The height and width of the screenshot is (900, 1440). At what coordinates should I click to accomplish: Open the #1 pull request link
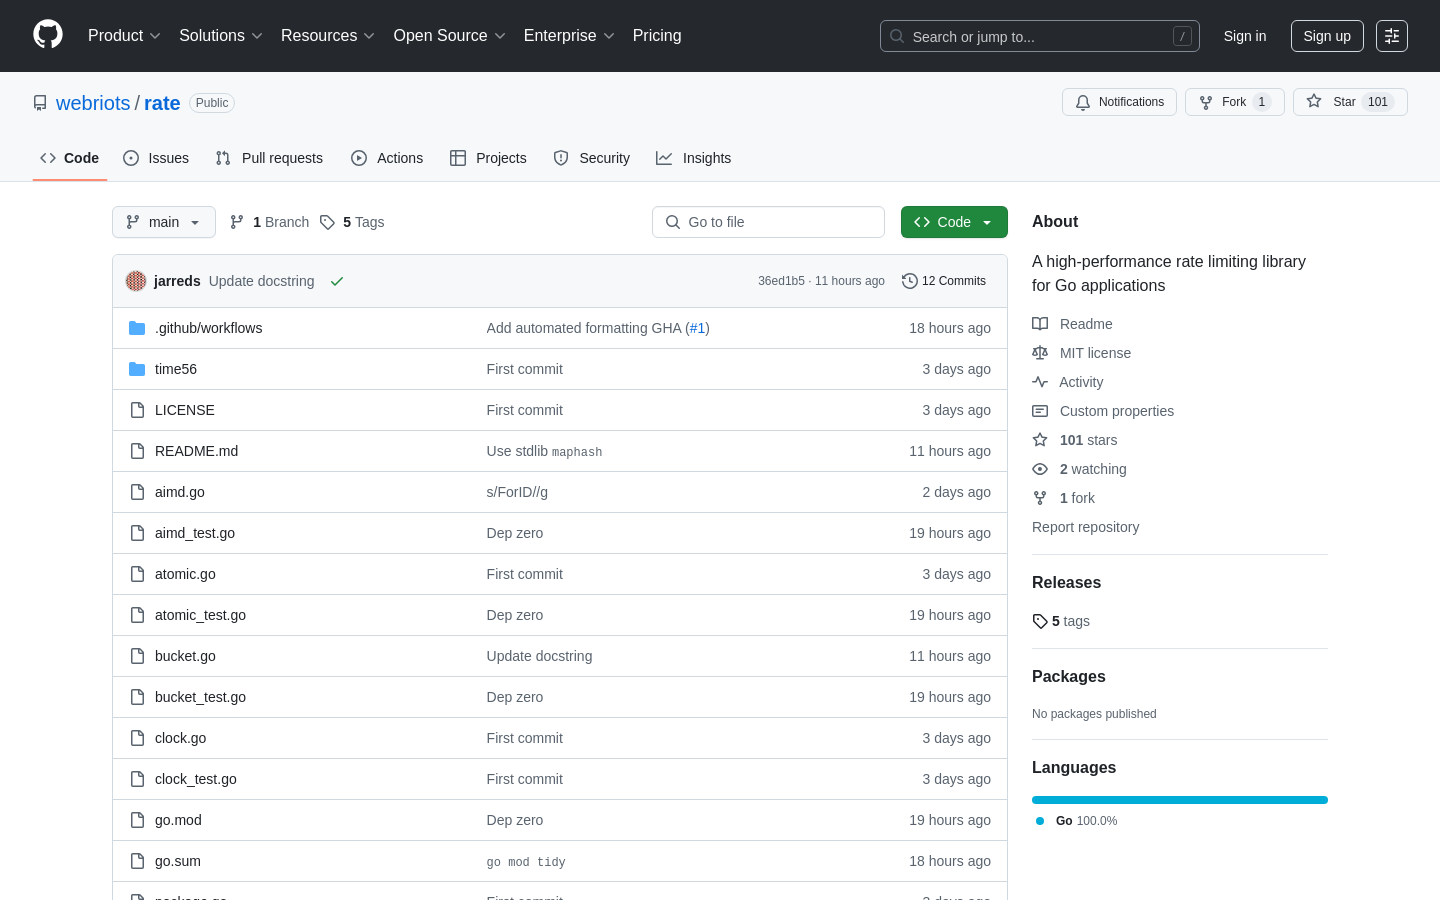click(x=698, y=328)
